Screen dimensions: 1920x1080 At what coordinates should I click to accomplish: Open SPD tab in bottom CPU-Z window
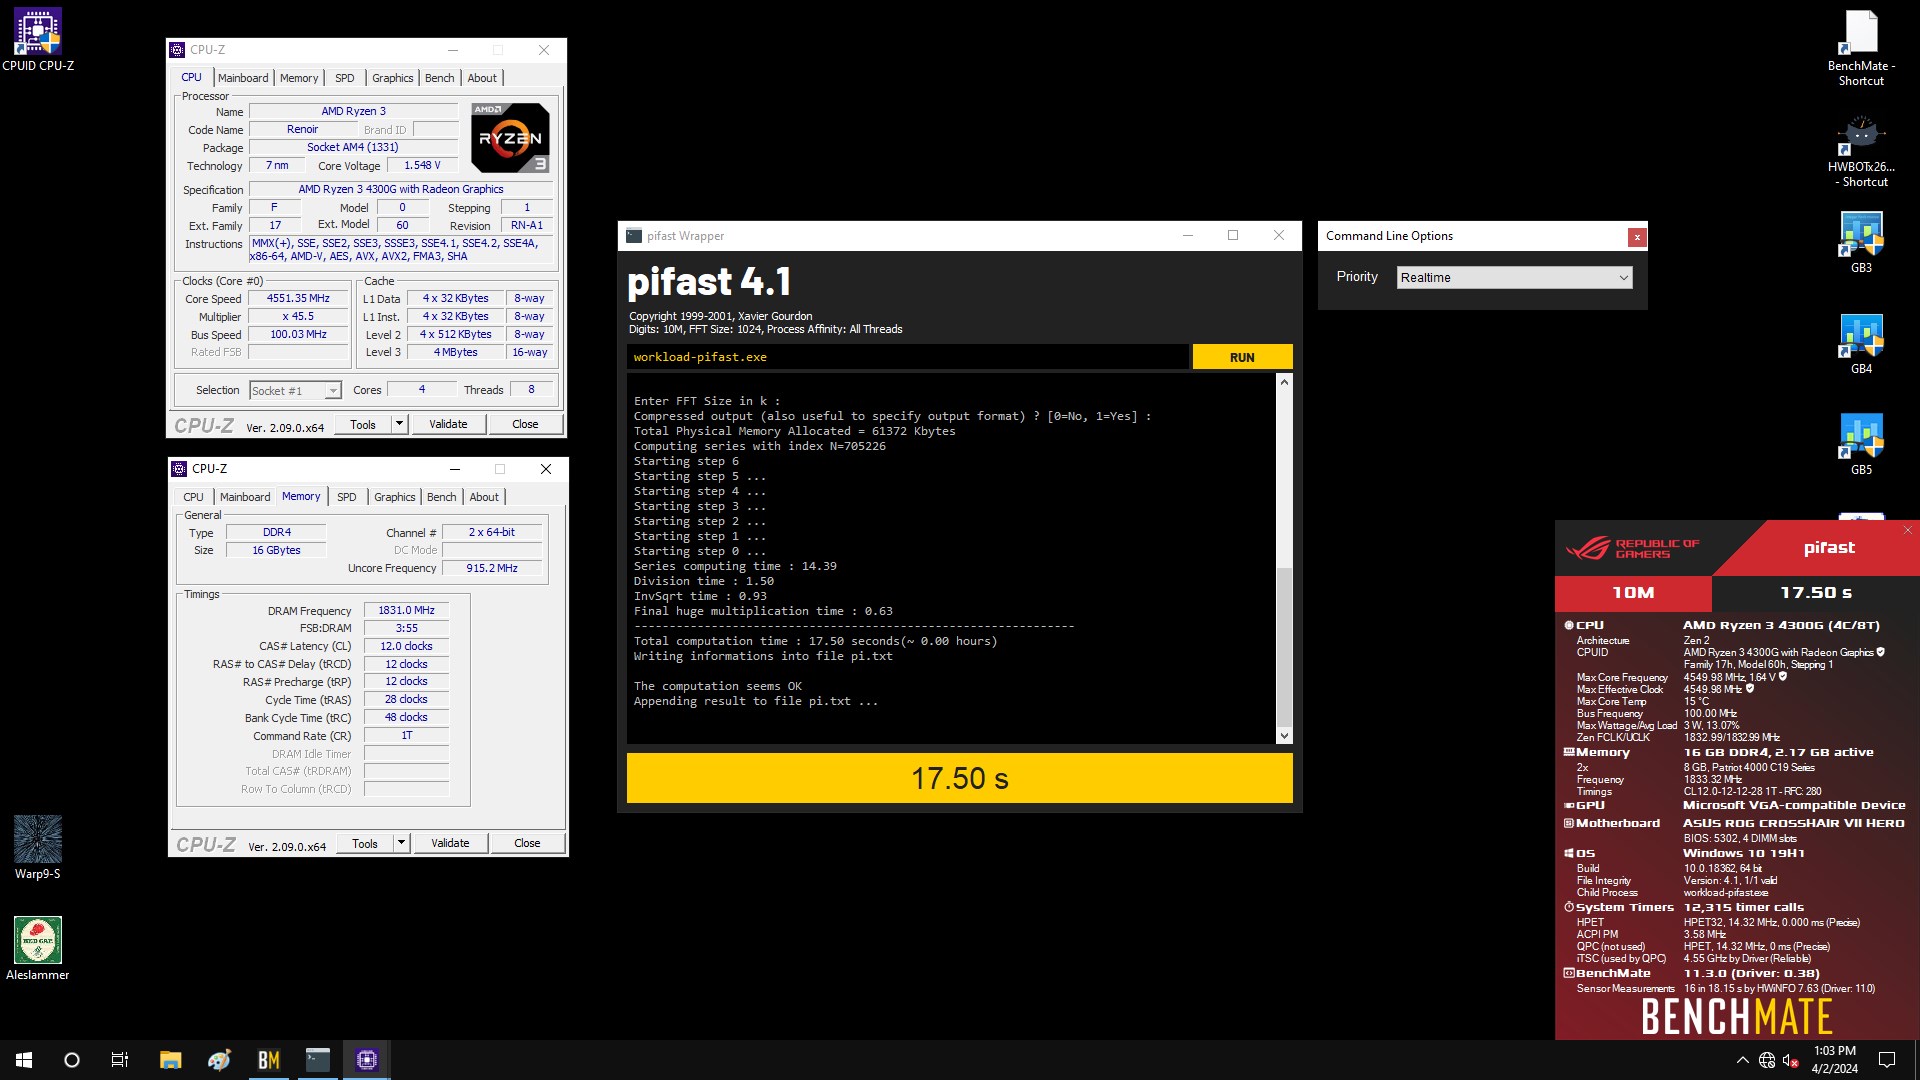pos(347,497)
